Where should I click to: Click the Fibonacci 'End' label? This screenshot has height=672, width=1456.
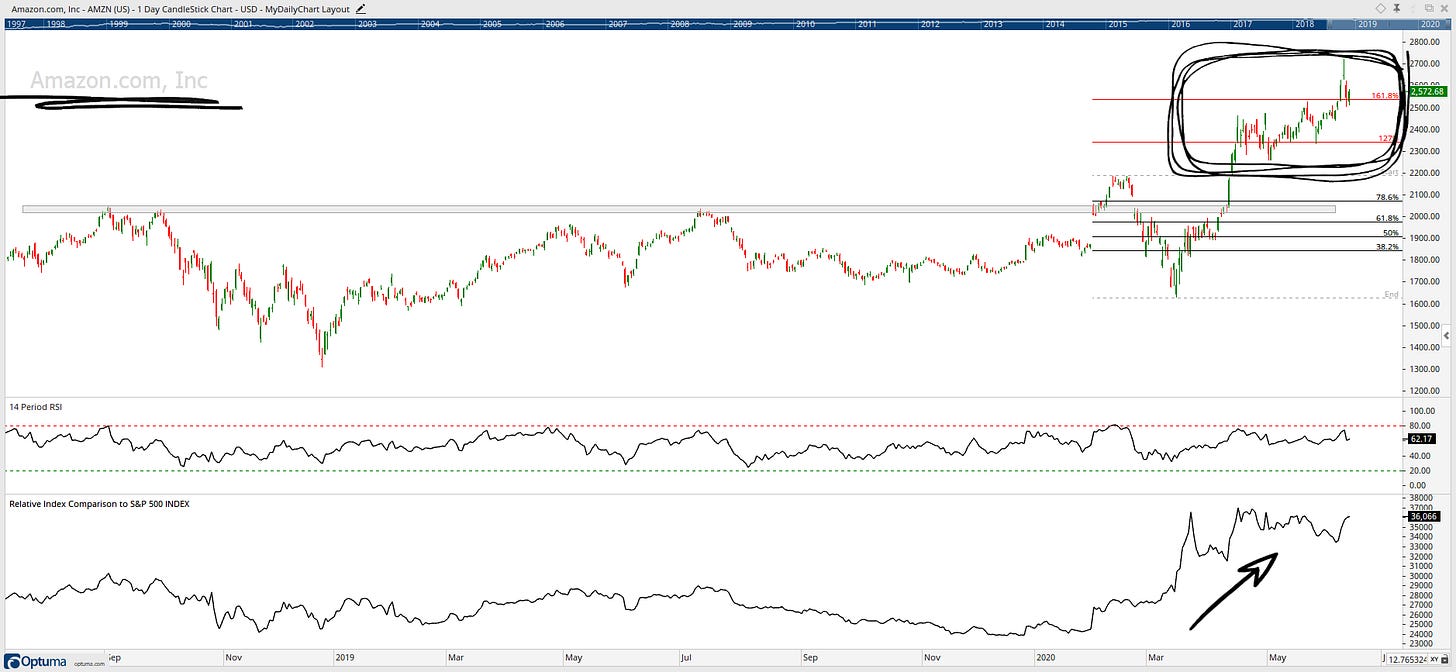[1391, 294]
